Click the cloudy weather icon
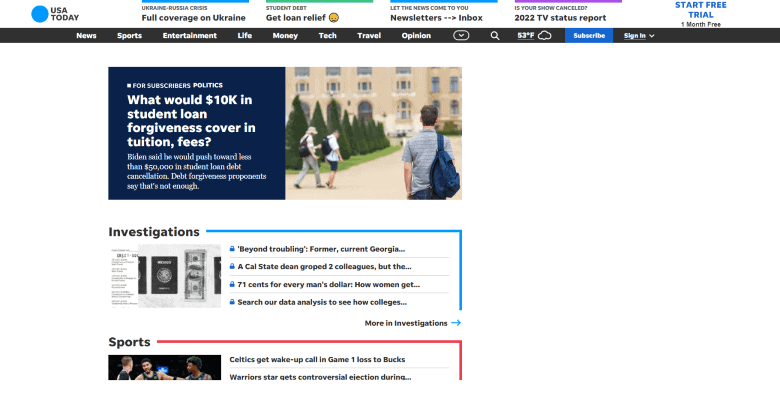Image resolution: width=780 pixels, height=396 pixels. coord(545,36)
